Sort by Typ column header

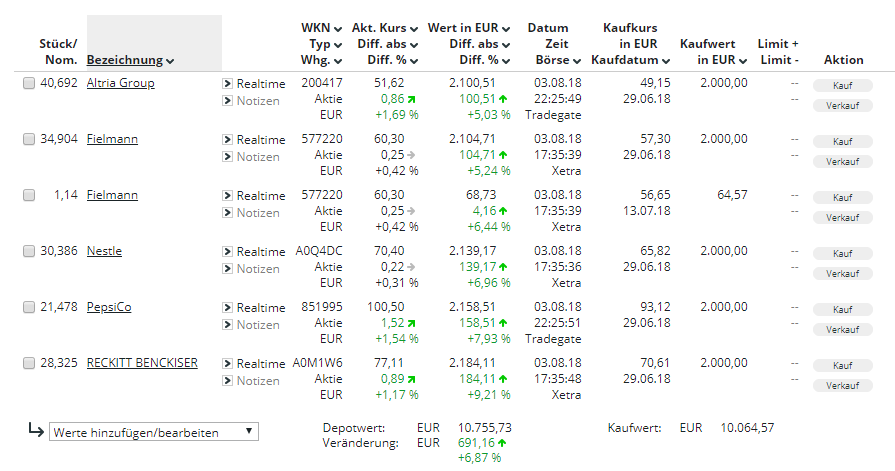tap(325, 44)
